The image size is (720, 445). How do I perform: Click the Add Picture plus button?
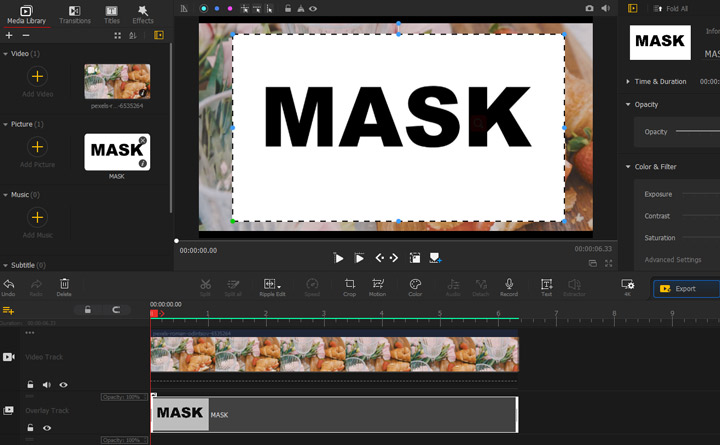pyautogui.click(x=37, y=147)
